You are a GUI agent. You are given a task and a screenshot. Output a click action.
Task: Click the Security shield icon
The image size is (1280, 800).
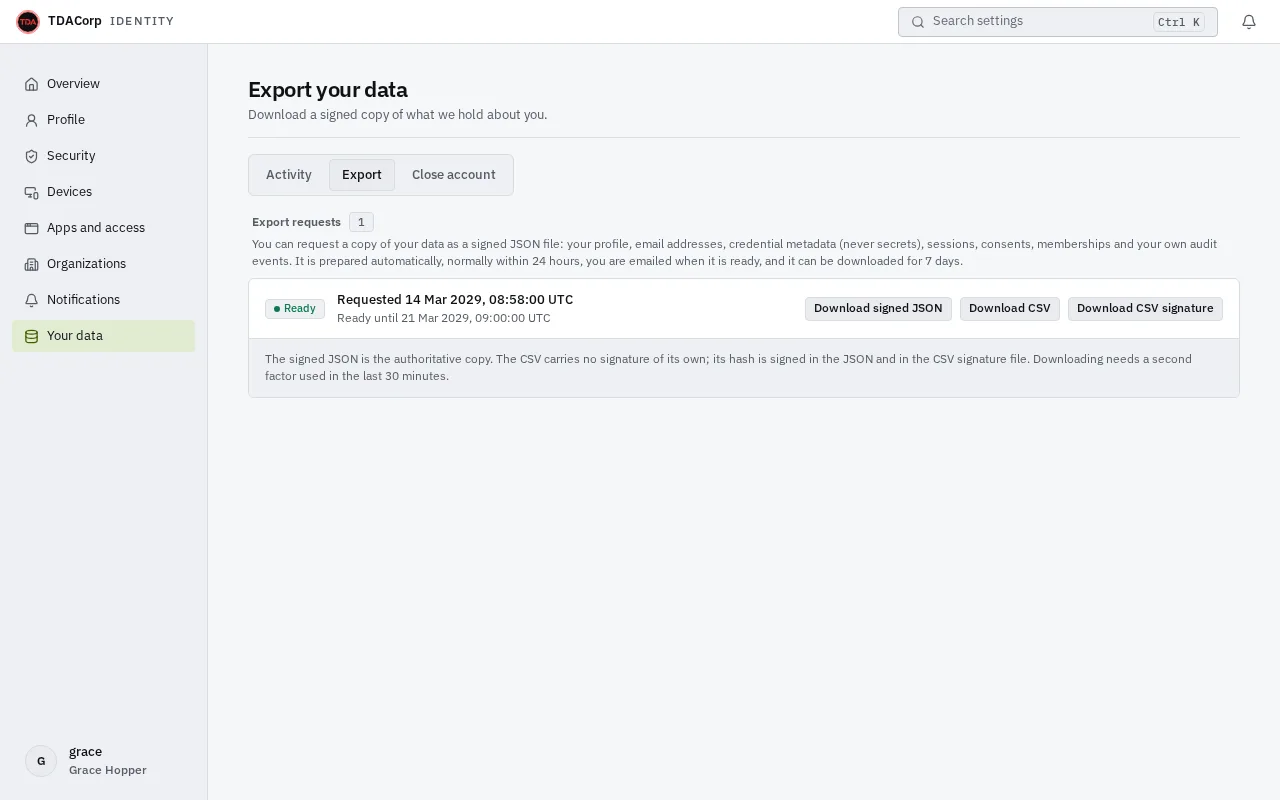pos(31,156)
